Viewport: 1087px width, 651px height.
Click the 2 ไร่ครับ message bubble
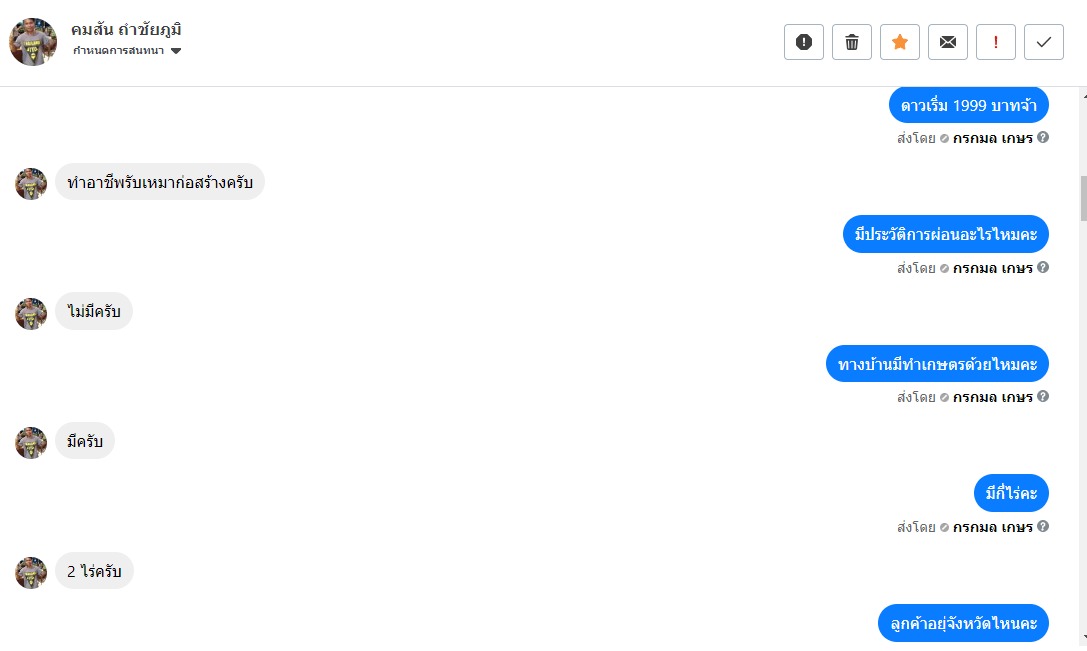point(94,572)
